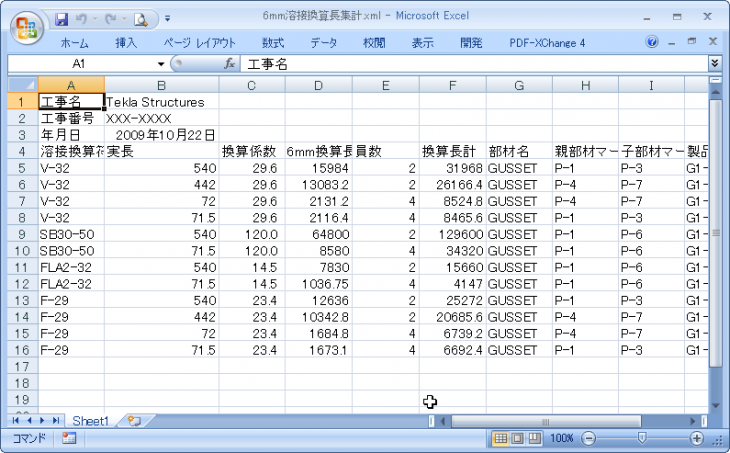Screen dimensions: 730x453
Task: Open the Name Box dropdown arrow
Action: coord(161,63)
